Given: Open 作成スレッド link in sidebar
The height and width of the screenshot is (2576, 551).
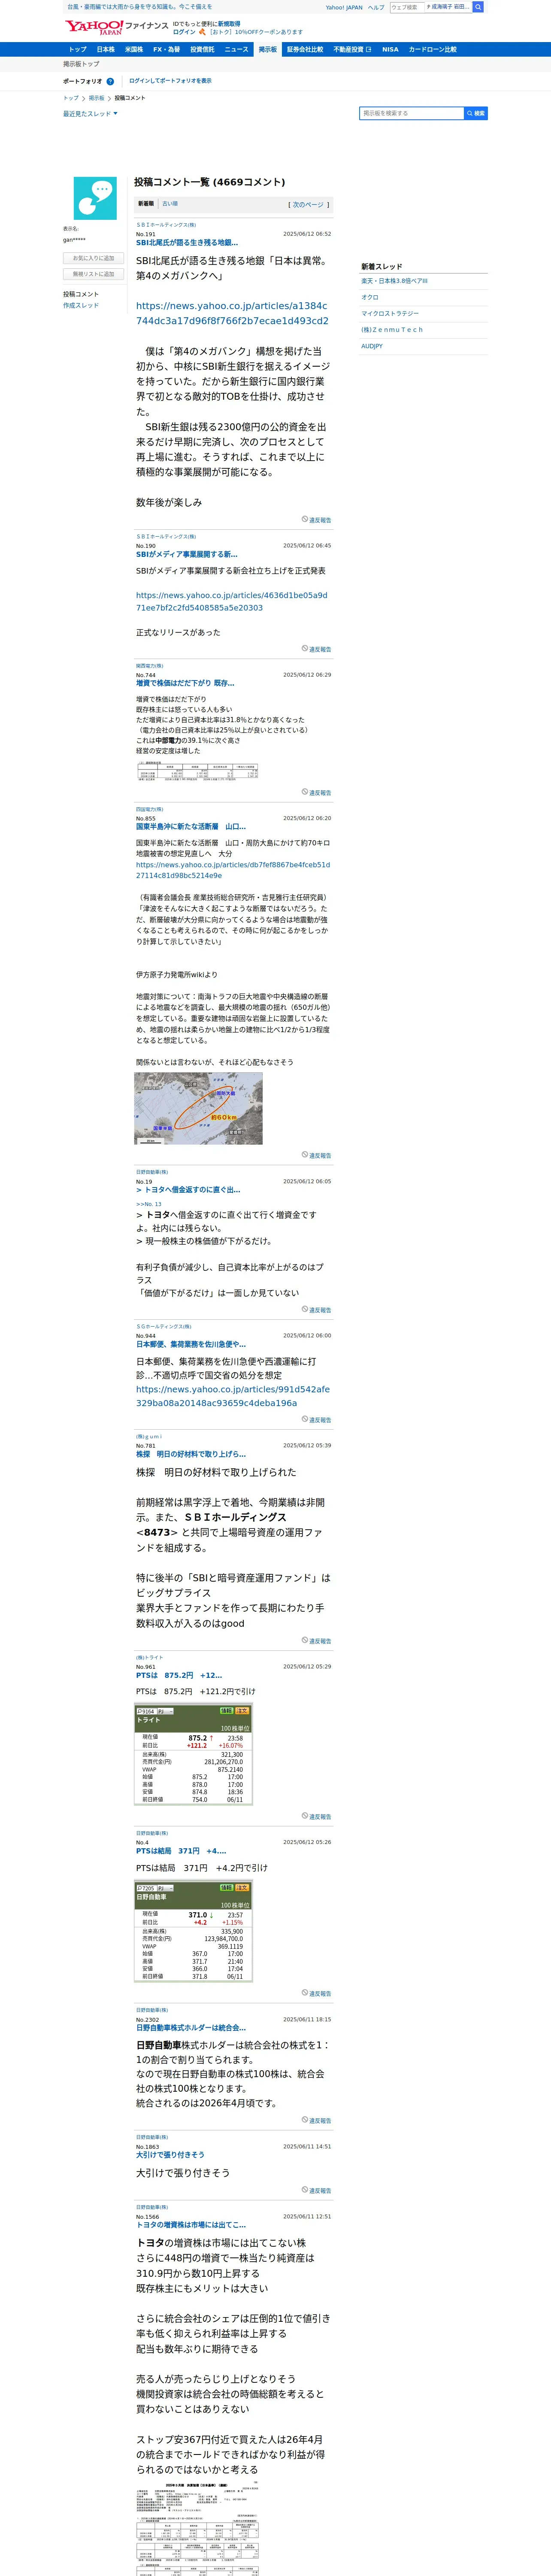Looking at the screenshot, I should coord(81,305).
